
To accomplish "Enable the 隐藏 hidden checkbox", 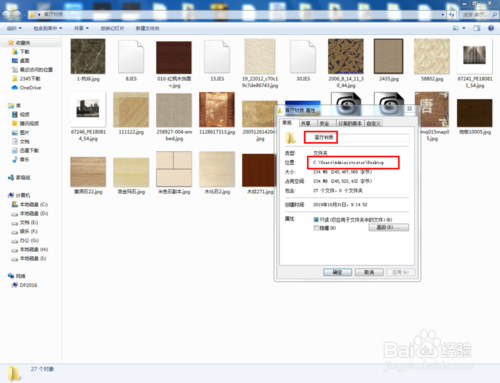I will pyautogui.click(x=316, y=228).
